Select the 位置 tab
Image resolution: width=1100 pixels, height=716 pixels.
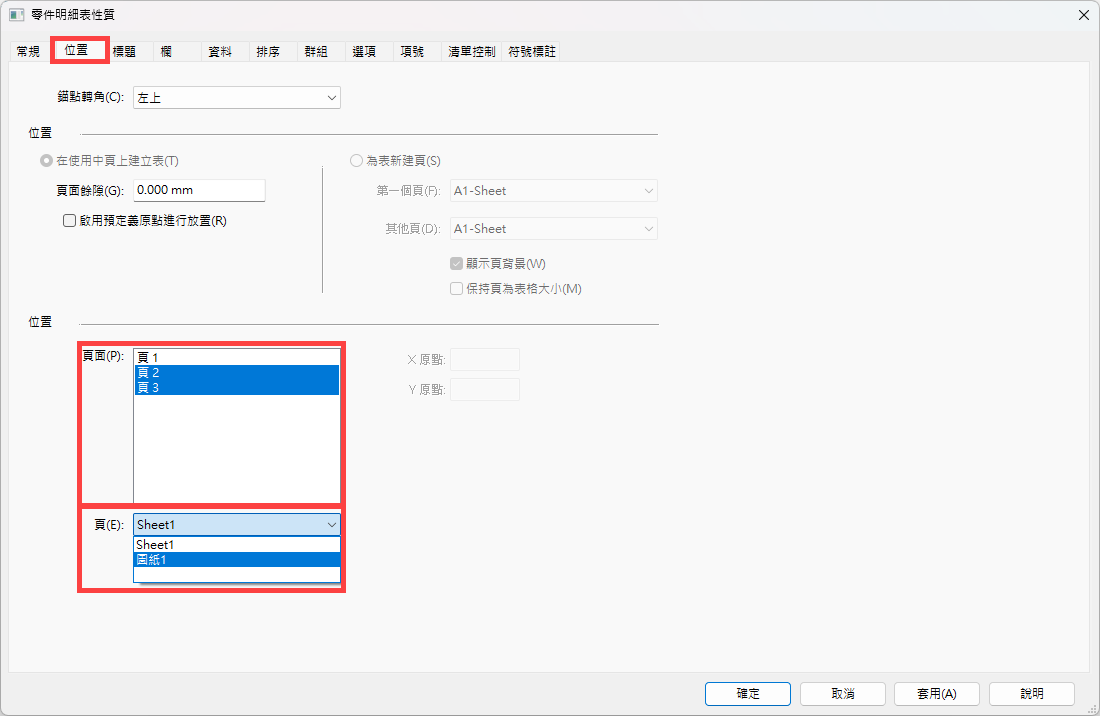77,50
